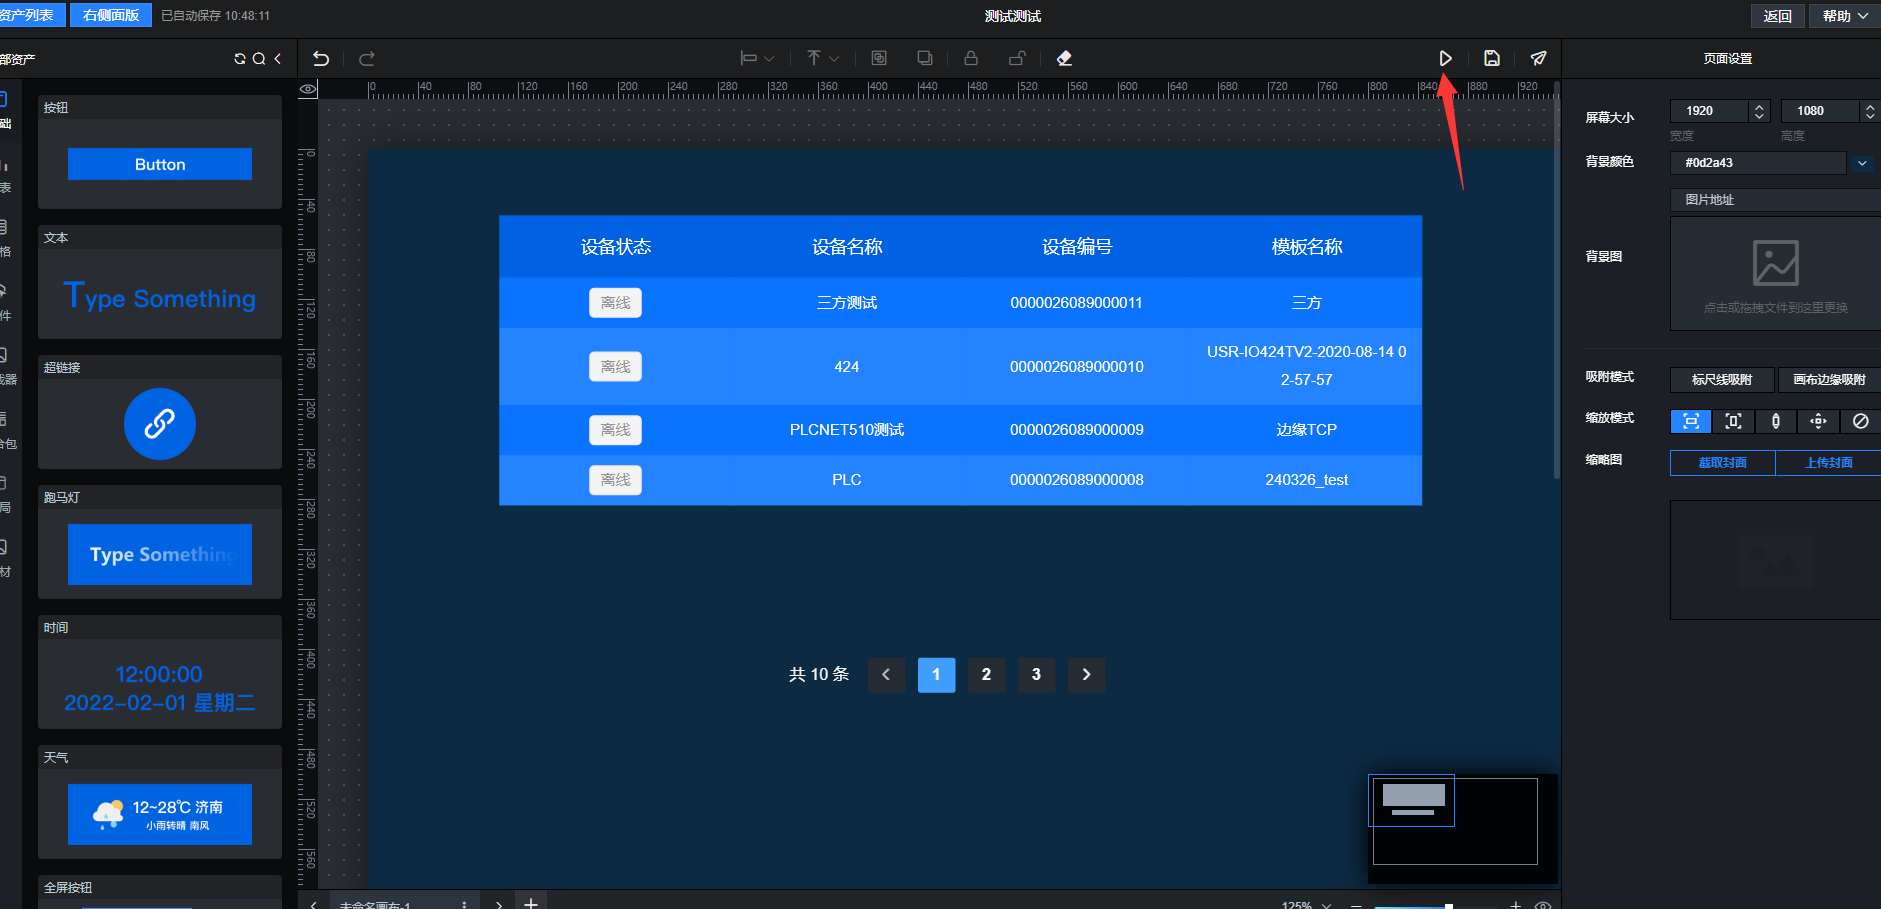Open the alignment dropdown in toolbar
The width and height of the screenshot is (1881, 909).
(x=756, y=59)
